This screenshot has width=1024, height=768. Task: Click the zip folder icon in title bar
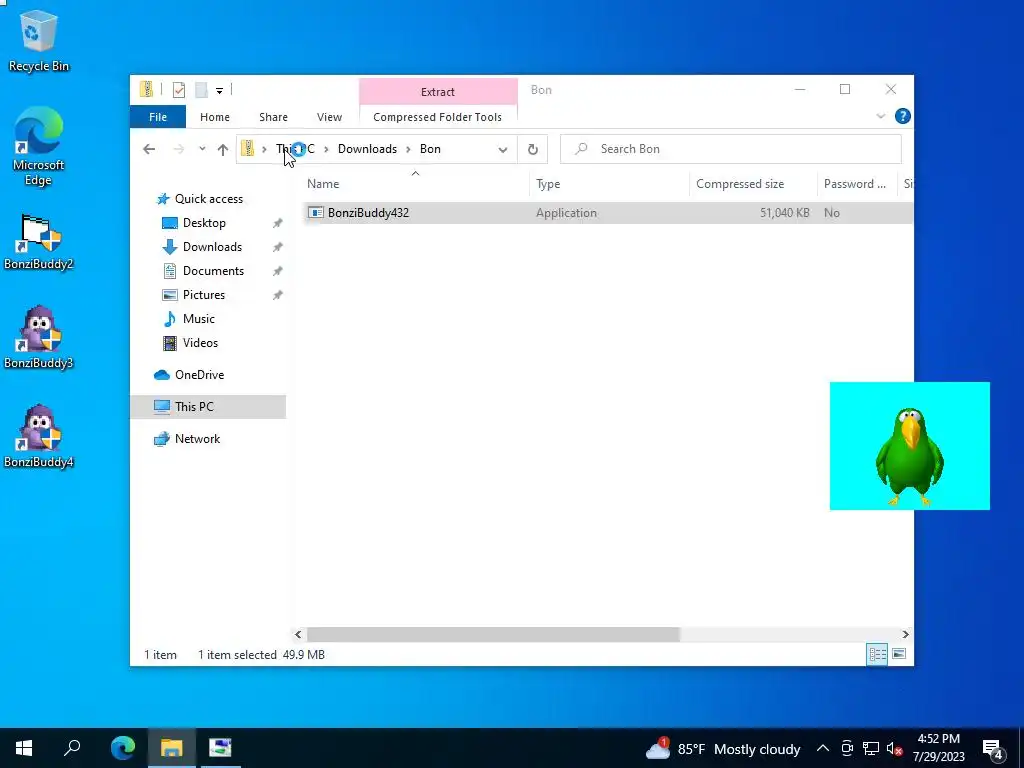(x=146, y=89)
